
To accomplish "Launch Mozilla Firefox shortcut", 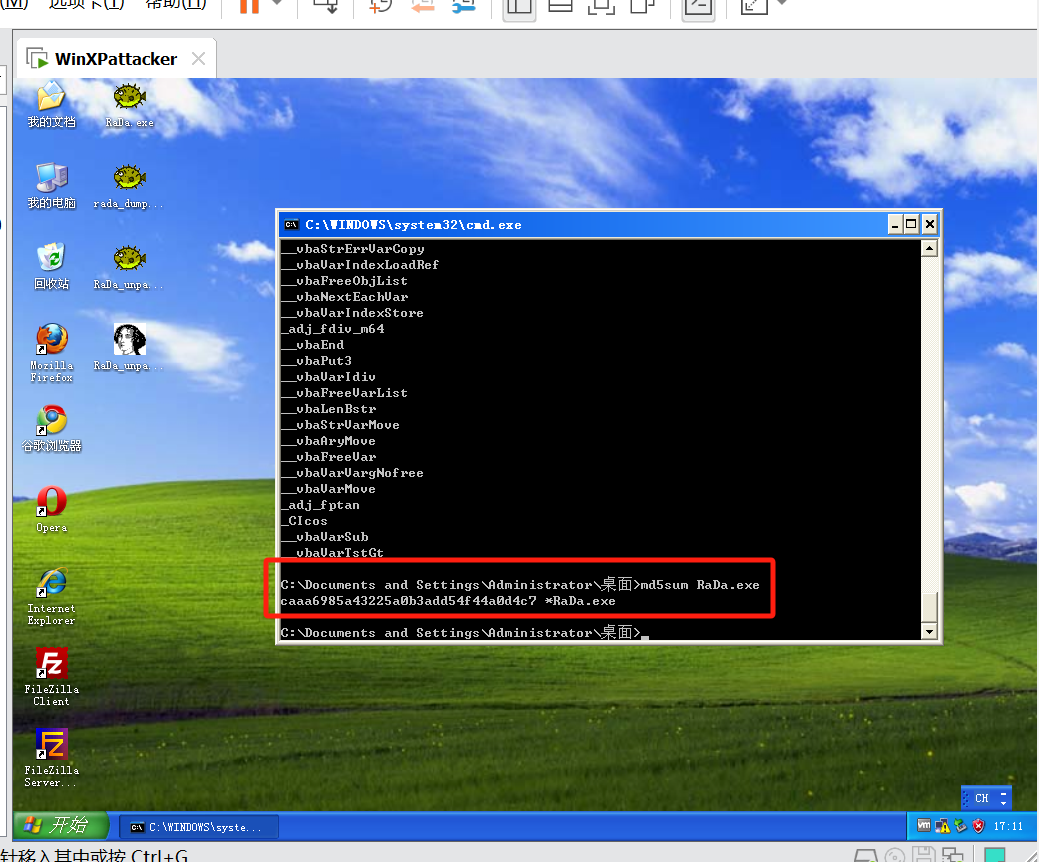I will (x=51, y=353).
